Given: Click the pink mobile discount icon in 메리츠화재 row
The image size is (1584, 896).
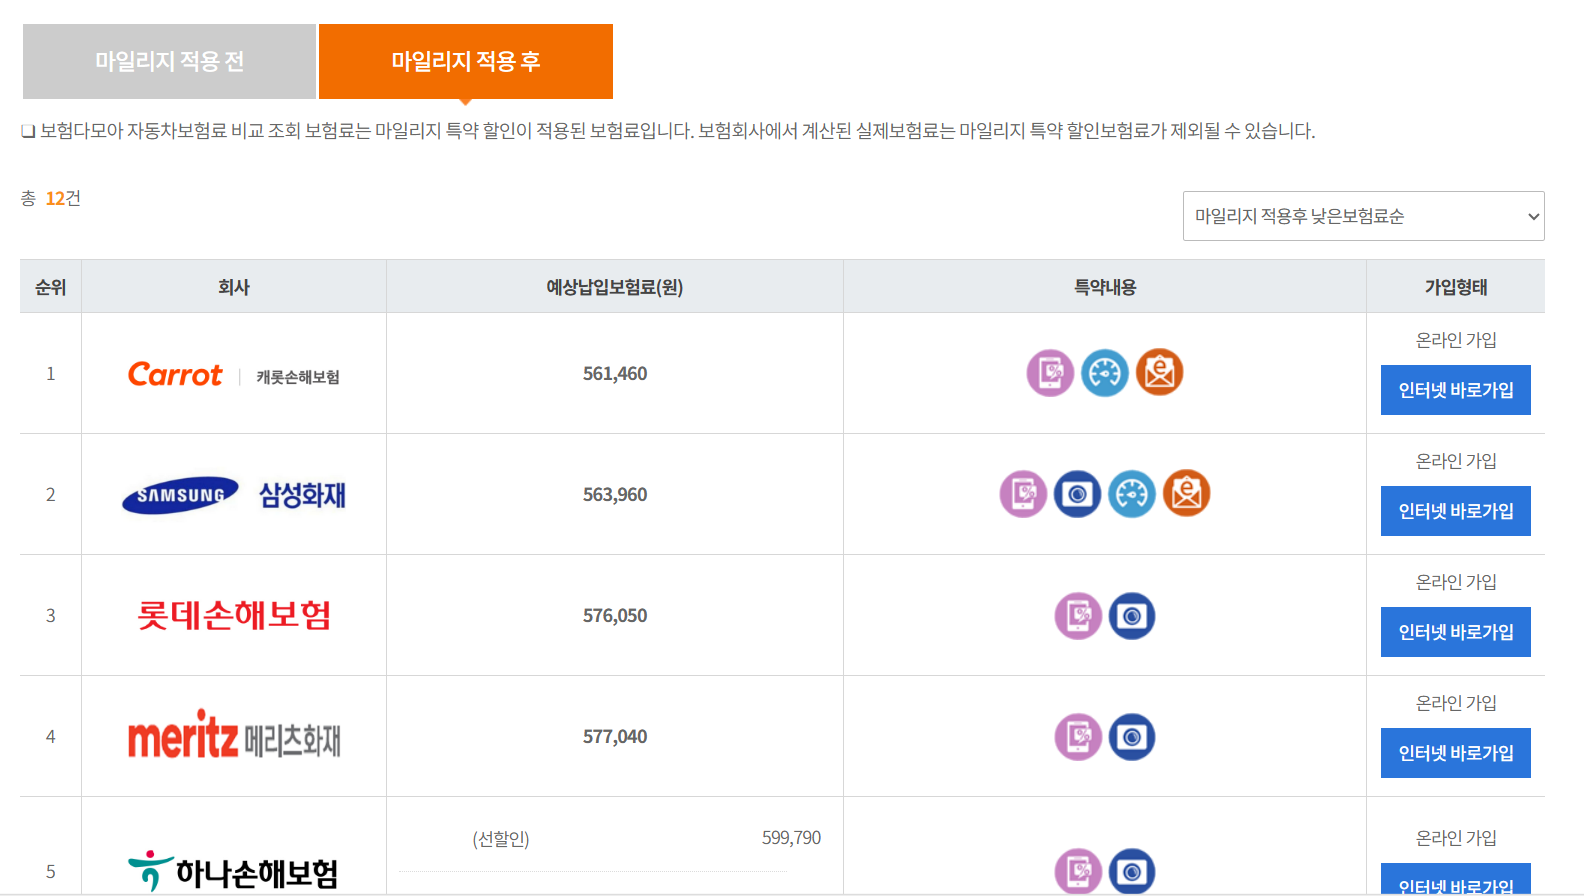Looking at the screenshot, I should pyautogui.click(x=1078, y=737).
